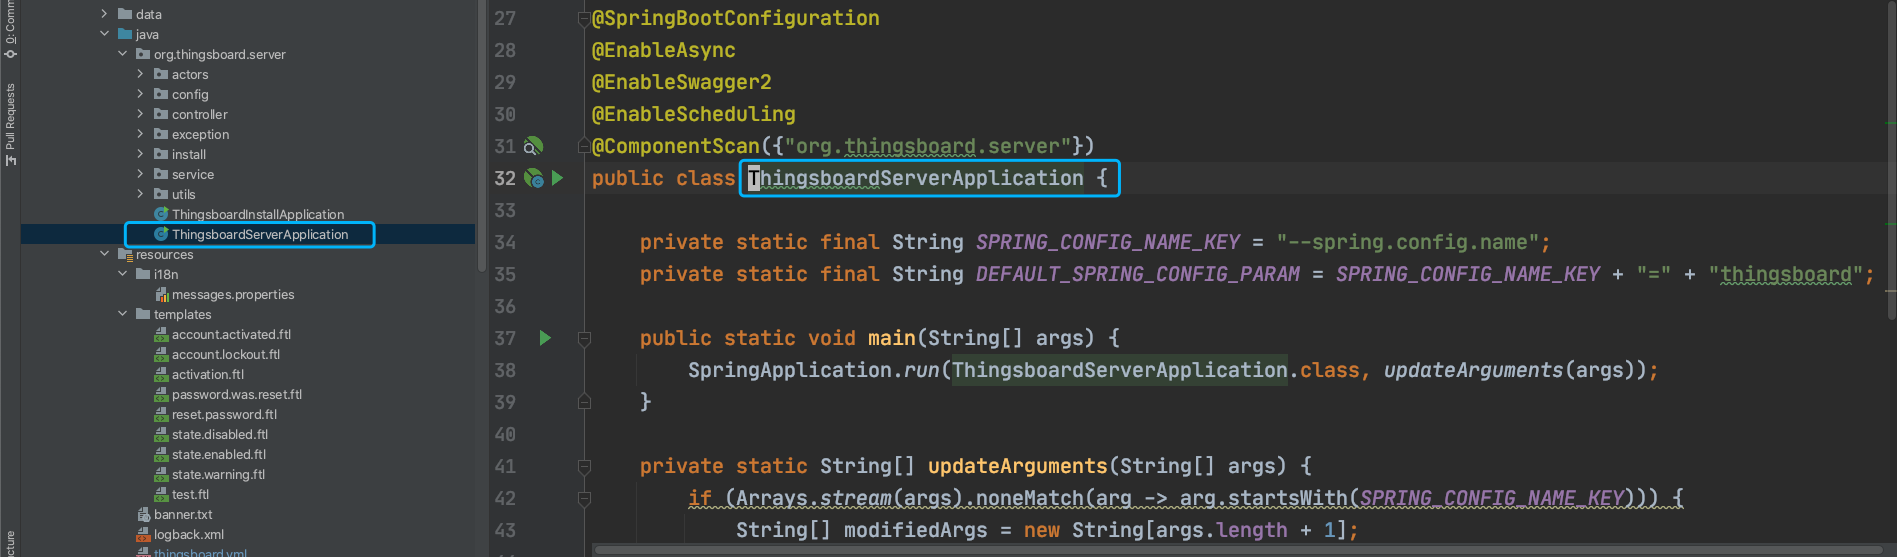Click the main method name

click(x=892, y=338)
